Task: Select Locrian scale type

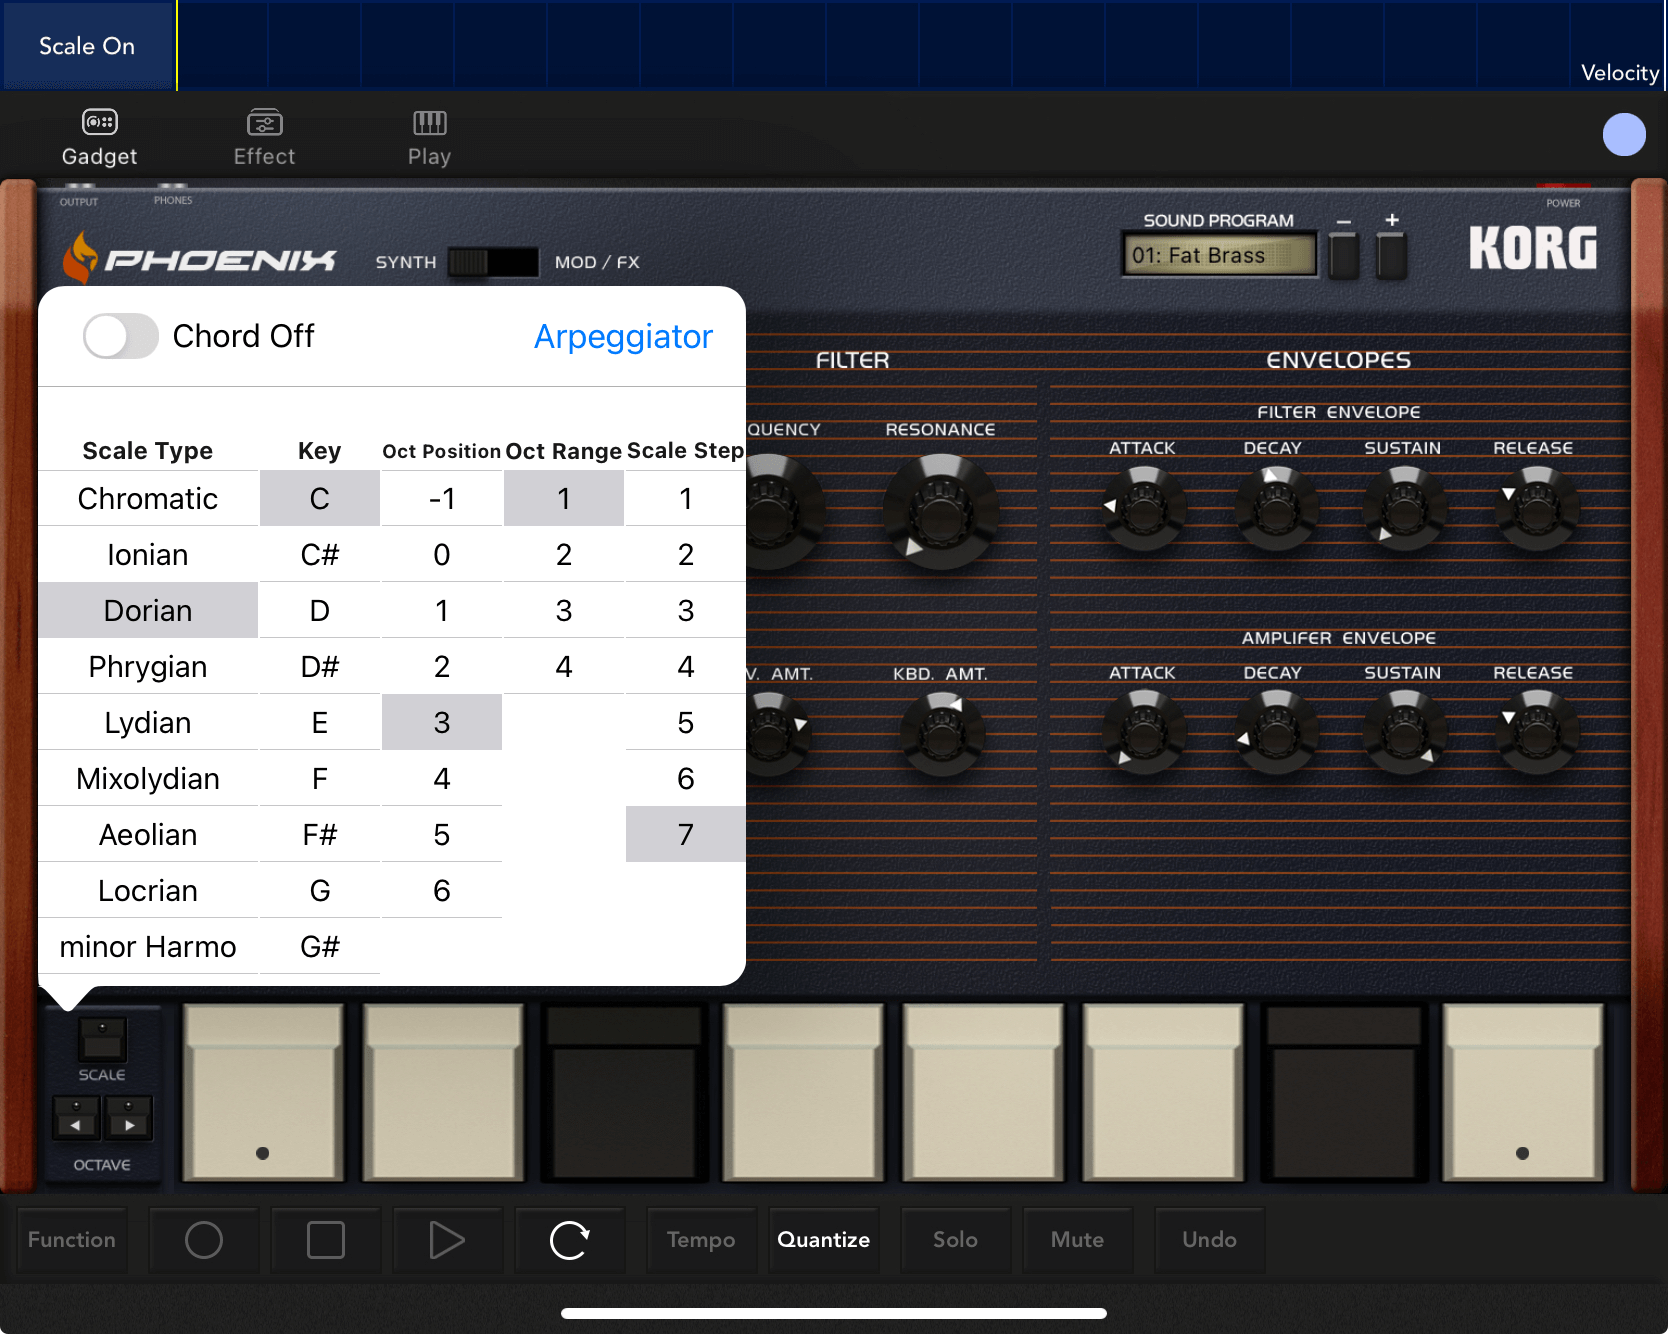Action: click(148, 890)
